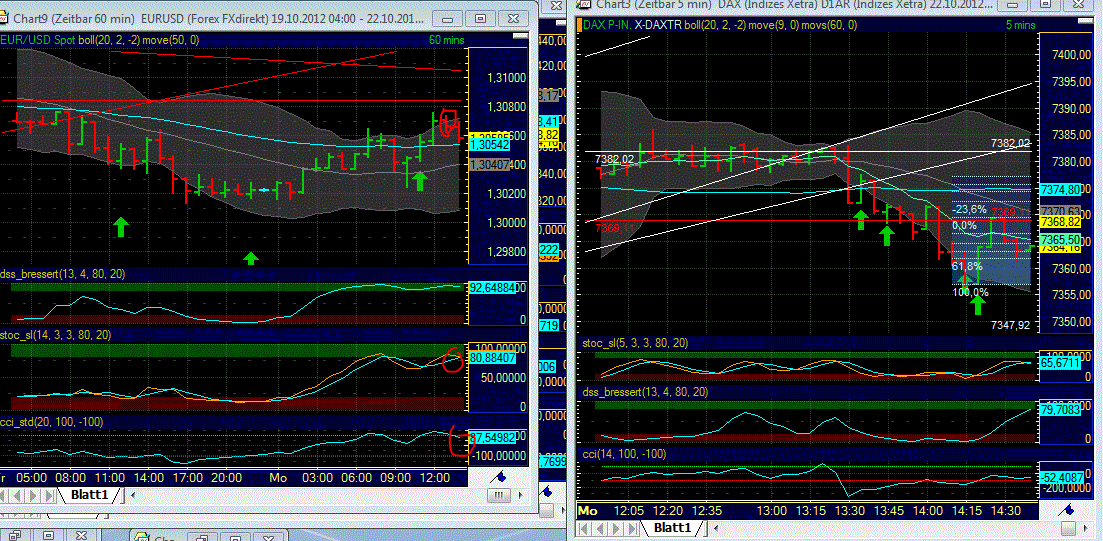Click the Chart3 horizontal scrollbar thumb
The image size is (1103, 541).
[x=1068, y=528]
